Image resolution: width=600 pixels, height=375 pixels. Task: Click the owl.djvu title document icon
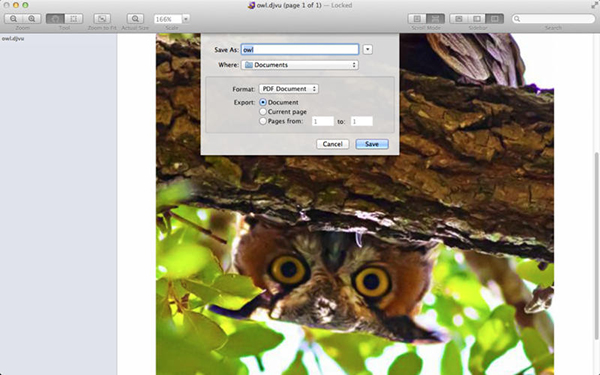[251, 5]
